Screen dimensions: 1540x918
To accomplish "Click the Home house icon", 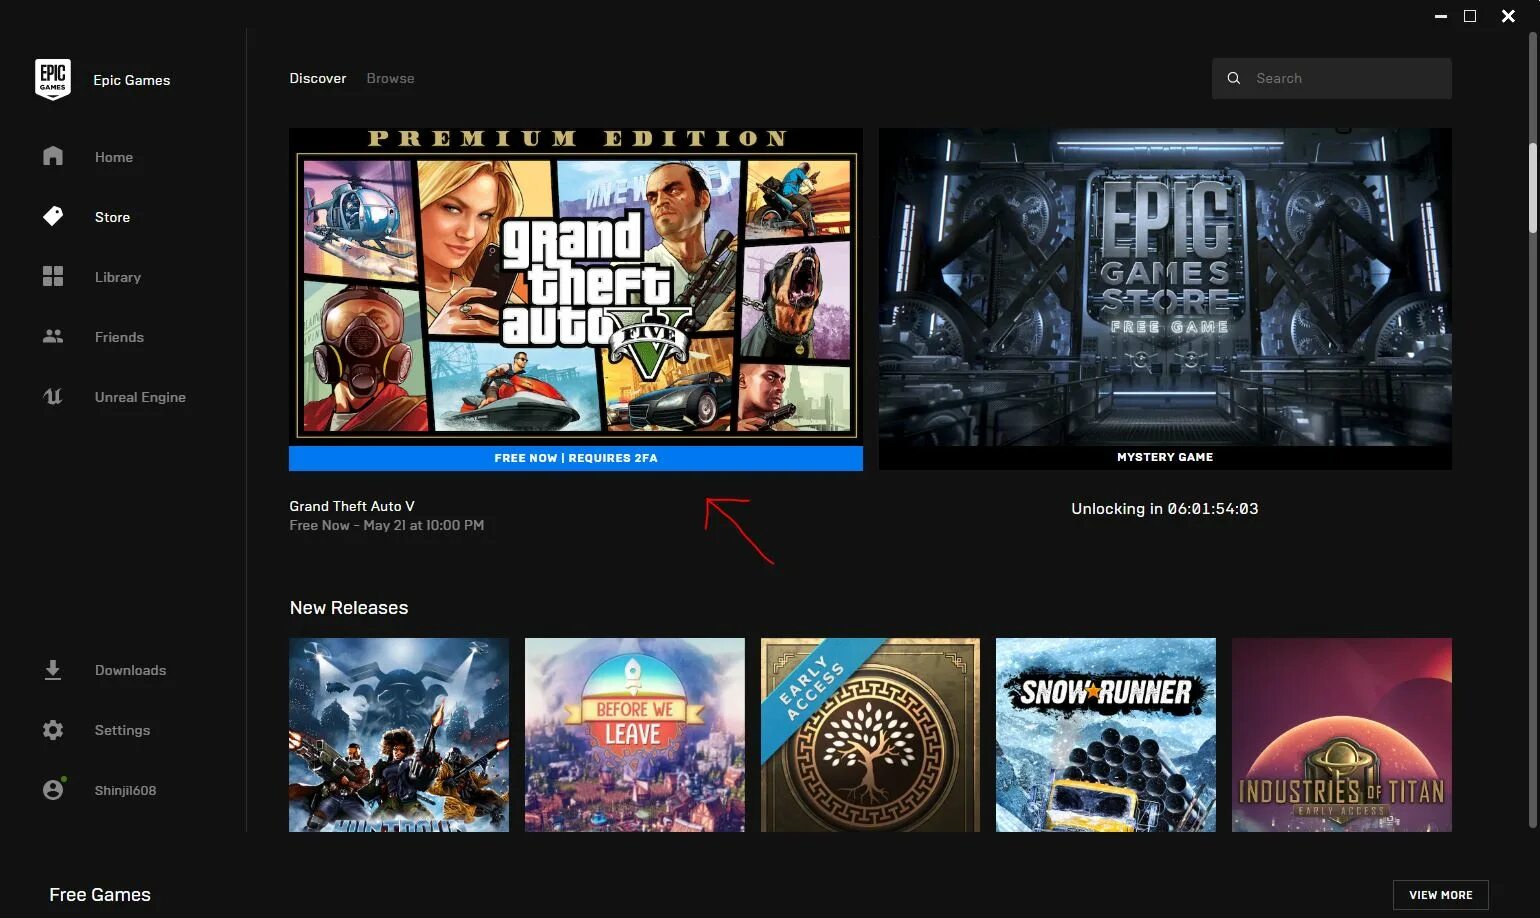I will pyautogui.click(x=53, y=156).
